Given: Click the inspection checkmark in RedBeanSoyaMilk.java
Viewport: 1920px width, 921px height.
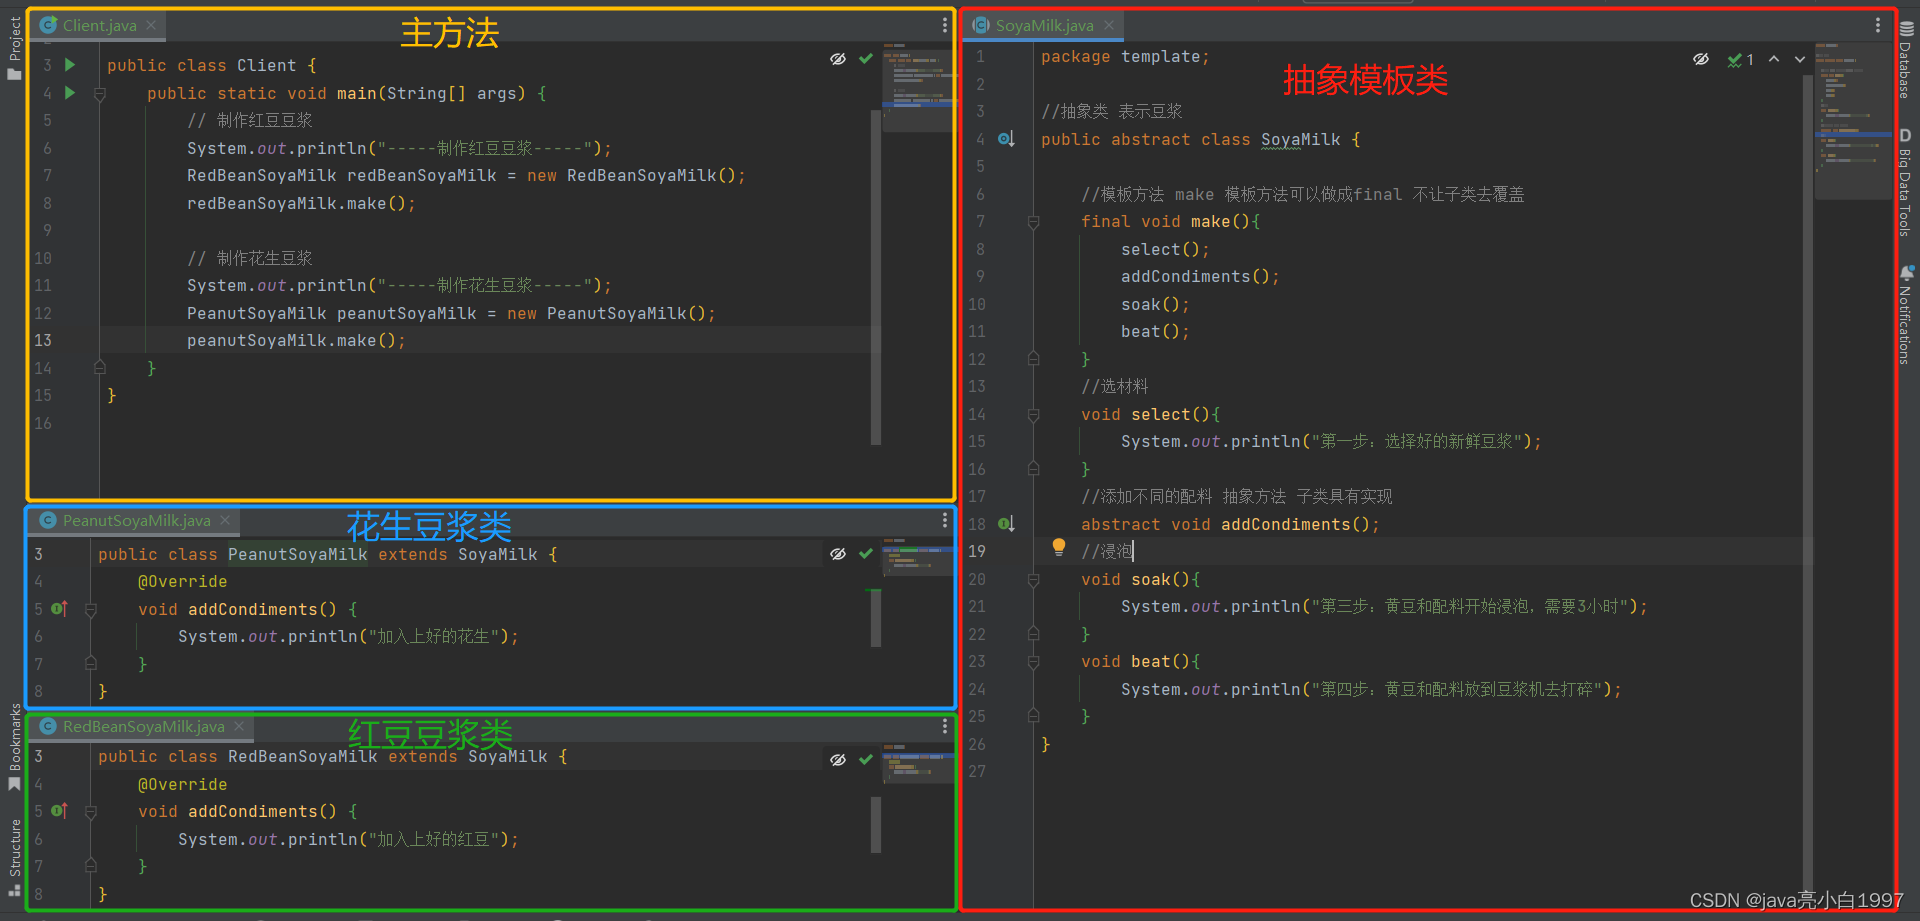Looking at the screenshot, I should click(x=866, y=760).
